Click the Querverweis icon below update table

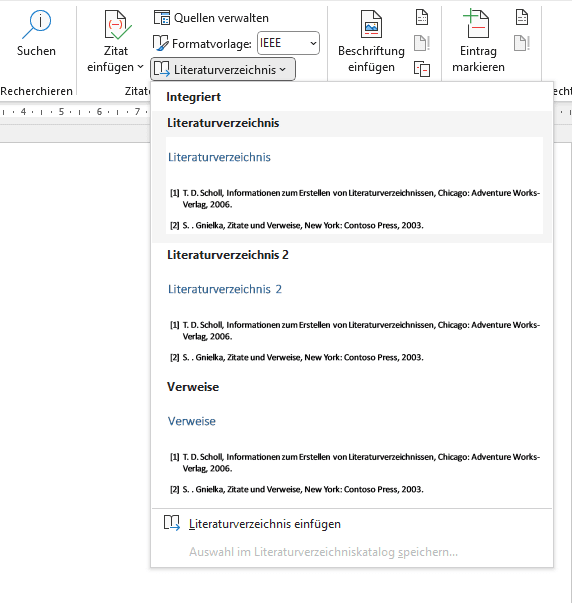point(422,69)
